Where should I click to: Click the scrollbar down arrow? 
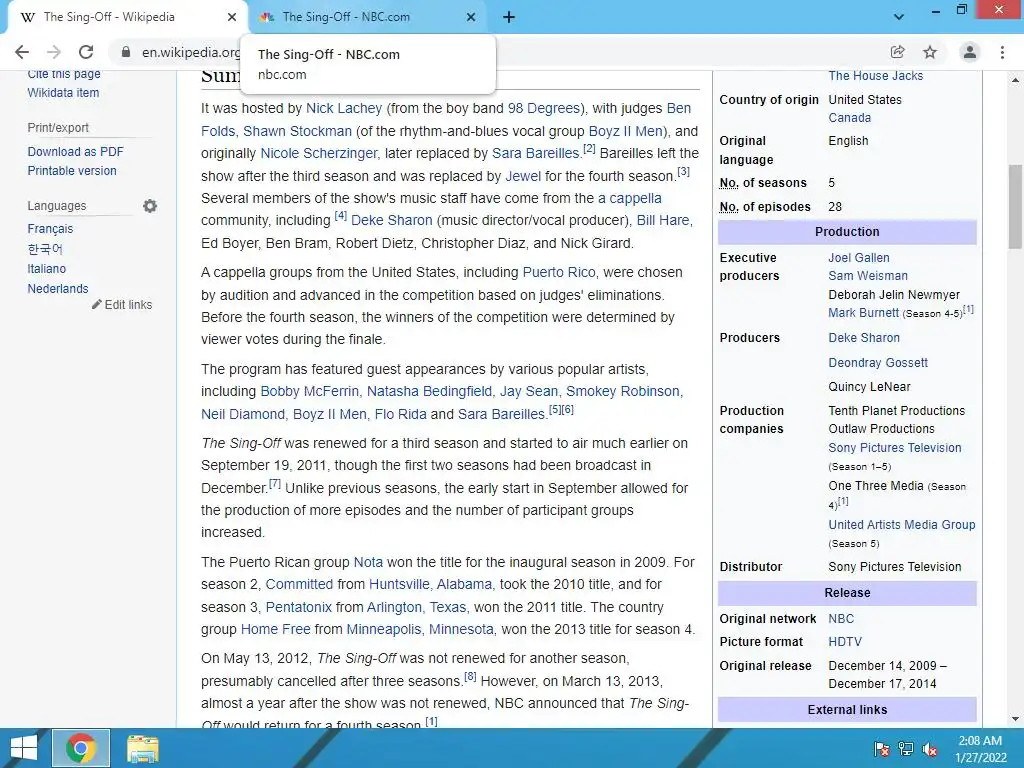pos(1015,719)
